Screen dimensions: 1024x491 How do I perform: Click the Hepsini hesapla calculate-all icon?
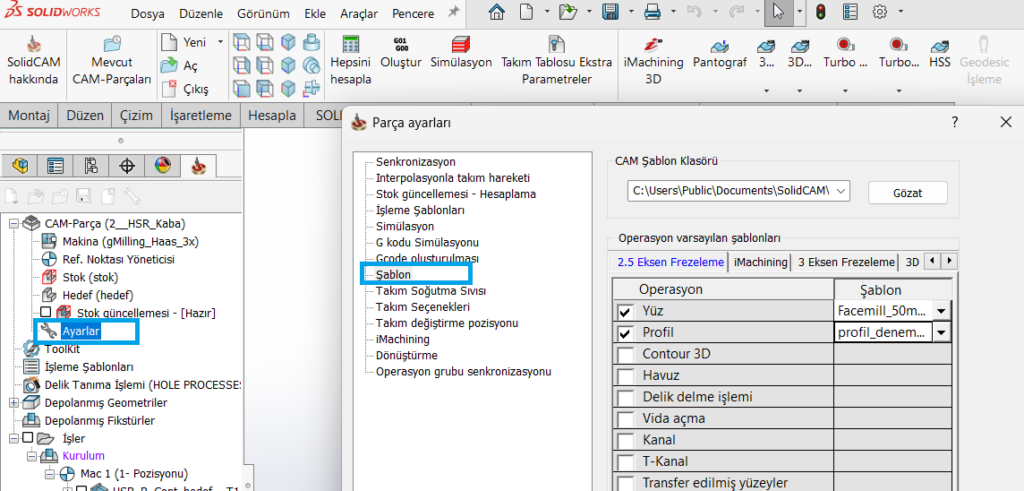click(350, 46)
